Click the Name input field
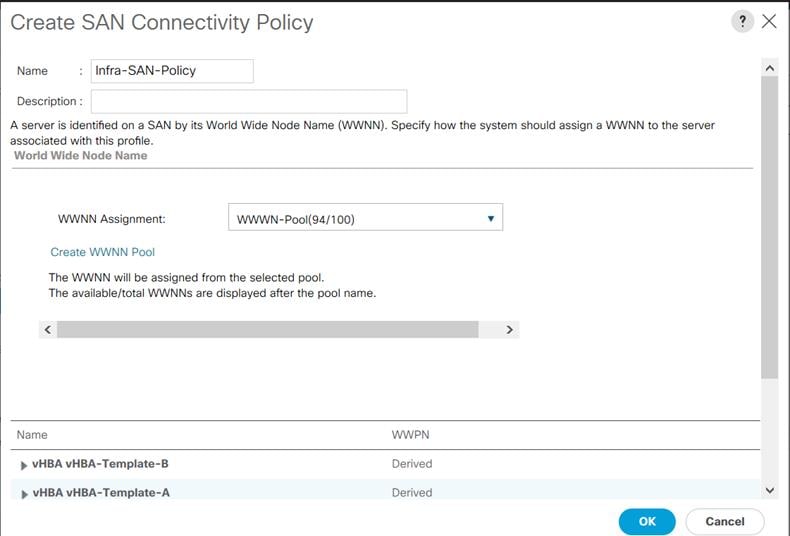This screenshot has height=536, width=790. pos(171,71)
